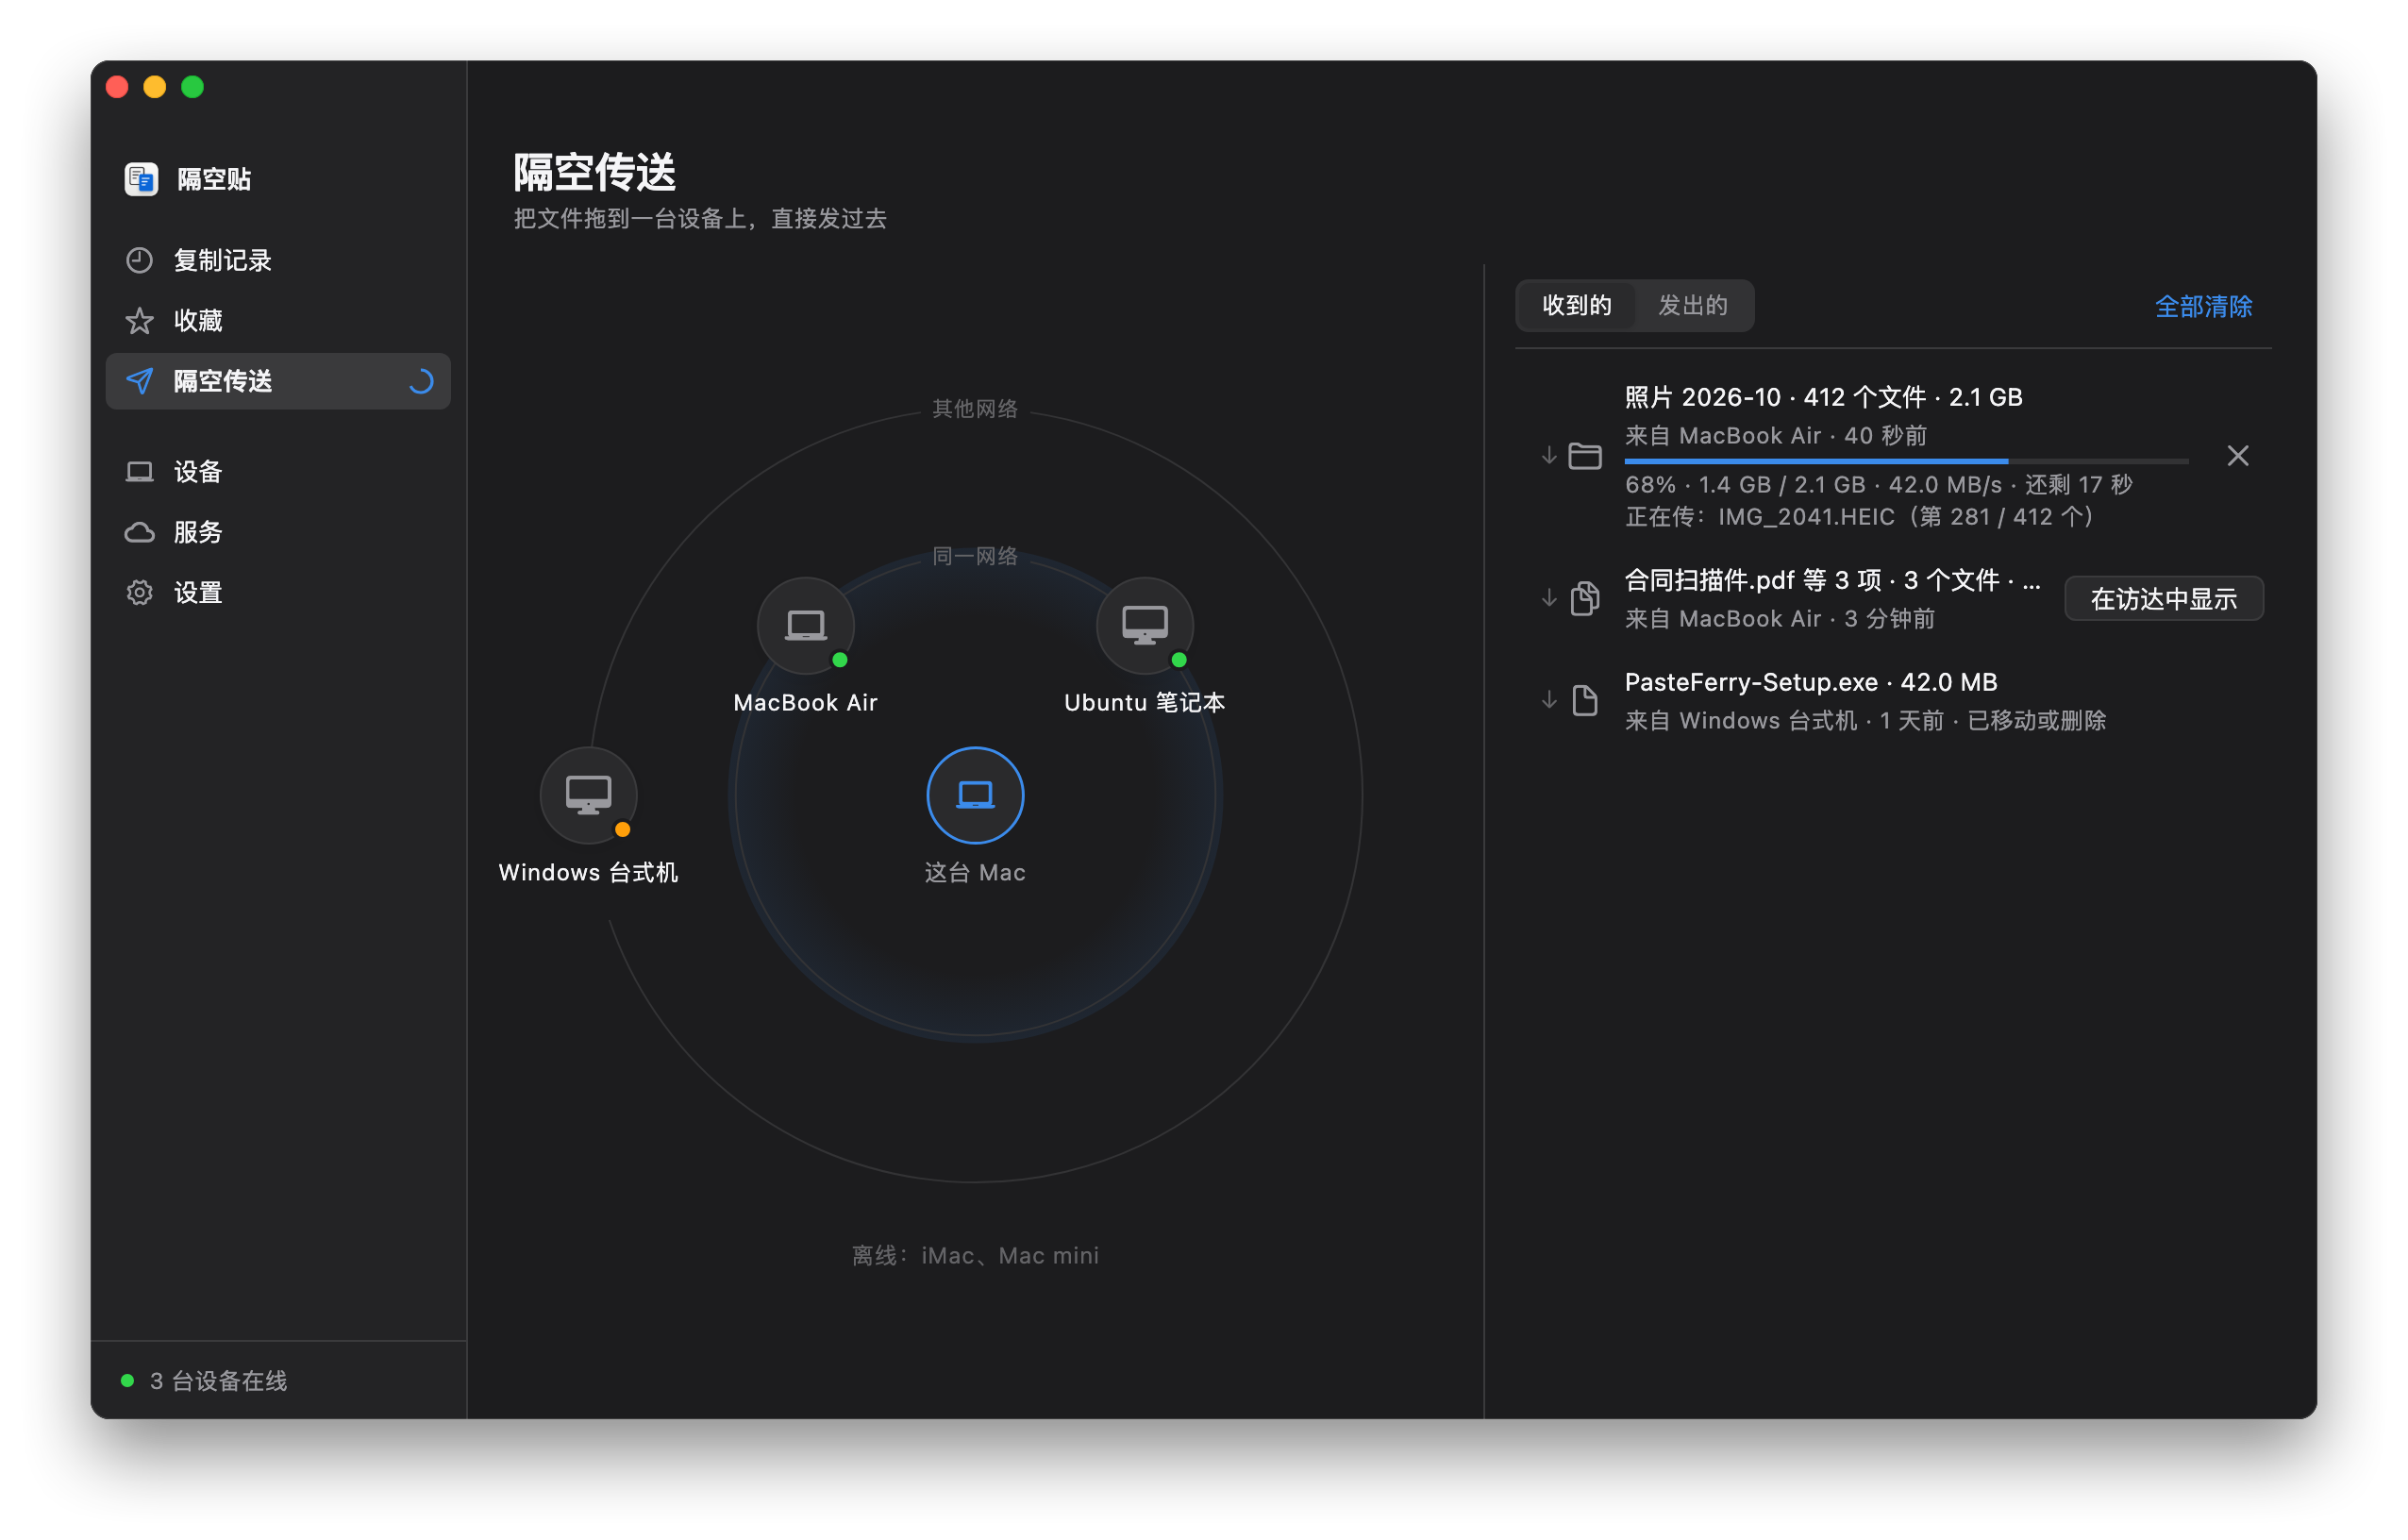Click the 把文件拖到一台设备上 subtitle
The height and width of the screenshot is (1540, 2408).
[x=700, y=219]
